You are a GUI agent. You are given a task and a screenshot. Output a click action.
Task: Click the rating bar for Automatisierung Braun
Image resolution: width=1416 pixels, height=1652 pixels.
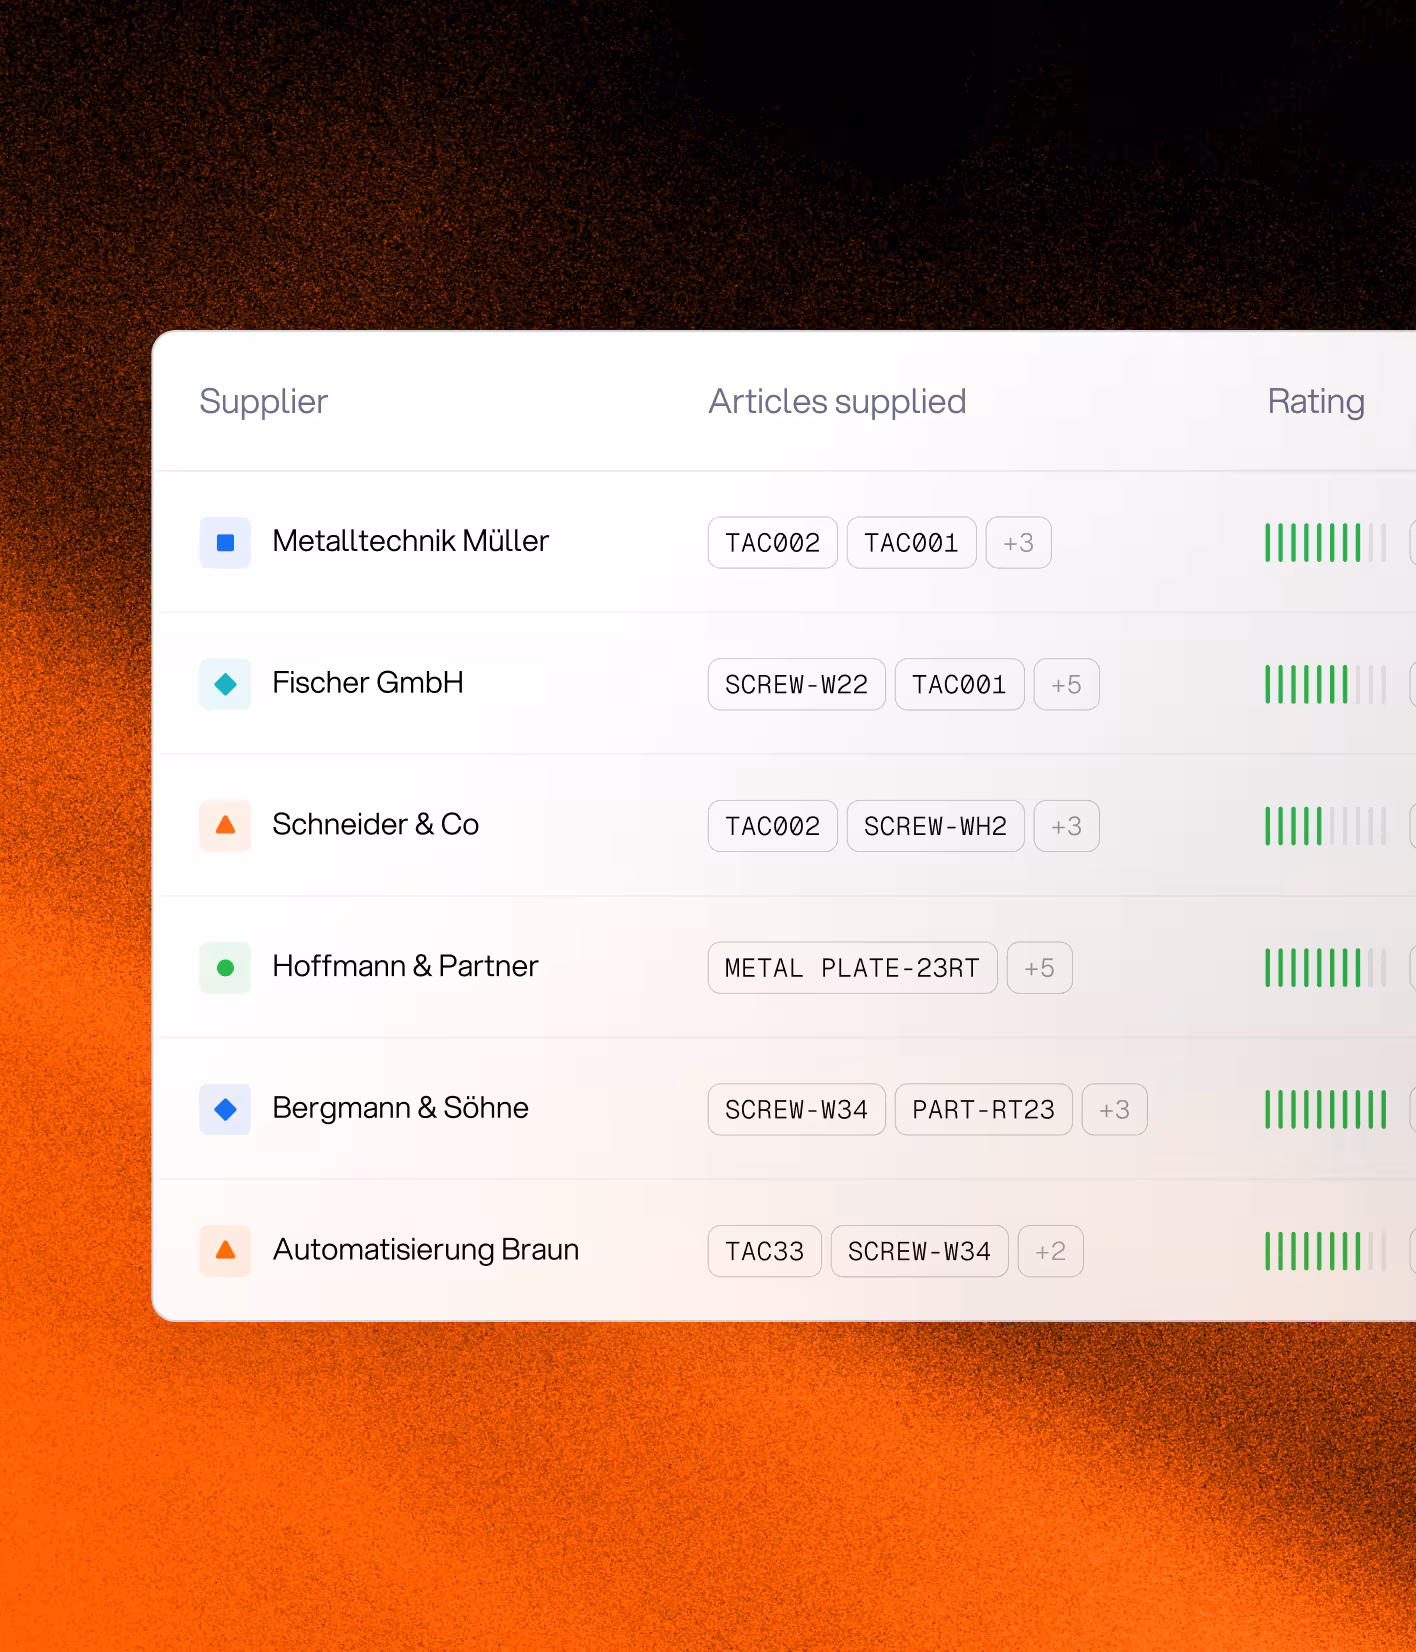(1326, 1251)
